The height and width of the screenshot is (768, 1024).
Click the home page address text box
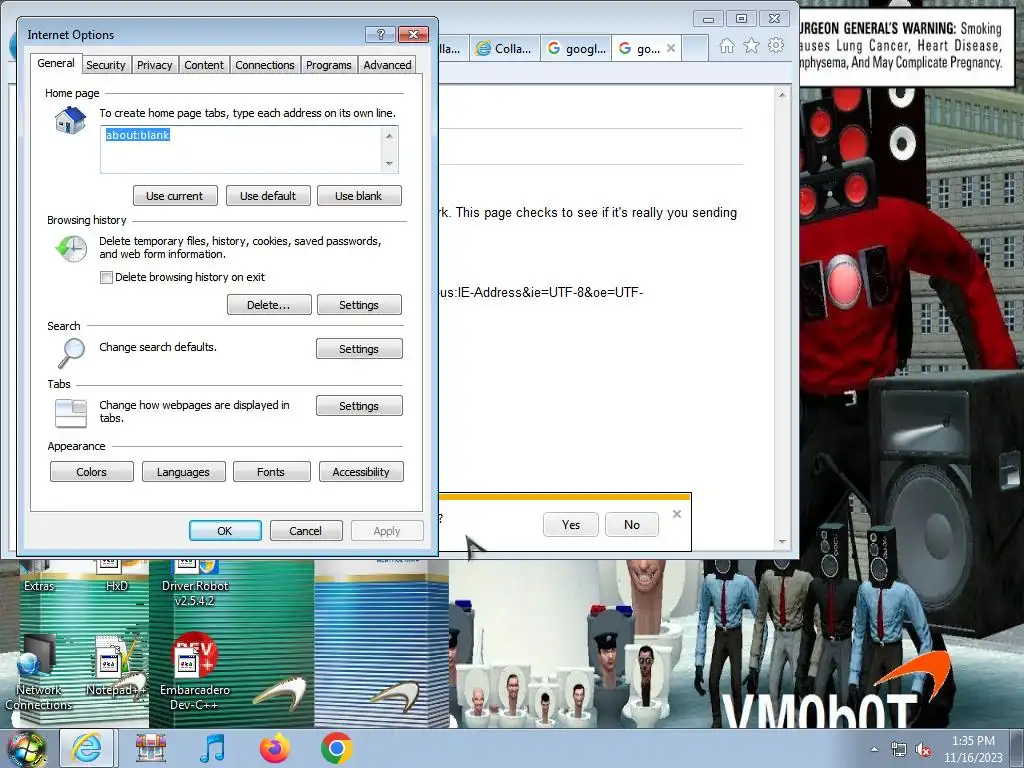242,149
